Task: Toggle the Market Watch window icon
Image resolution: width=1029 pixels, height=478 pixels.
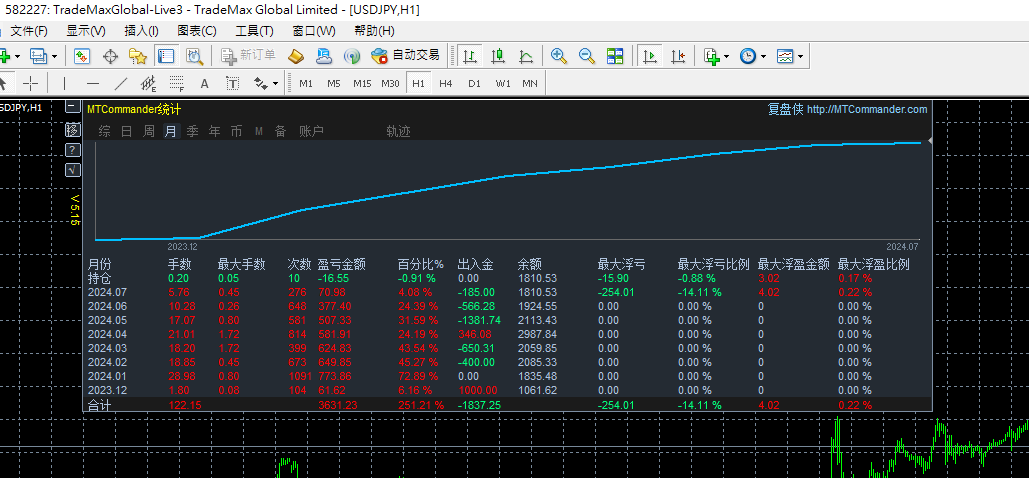Action: pyautogui.click(x=82, y=56)
